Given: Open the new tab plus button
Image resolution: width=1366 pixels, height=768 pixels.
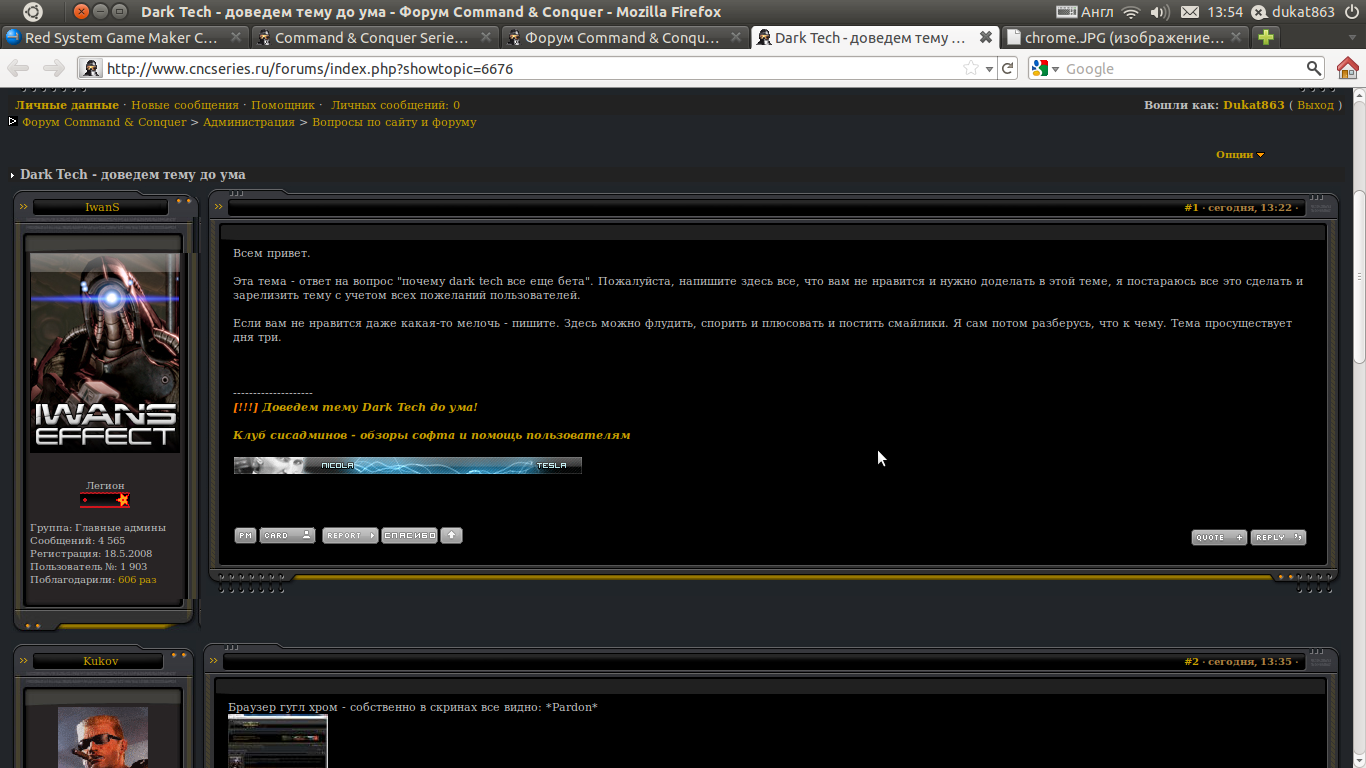Looking at the screenshot, I should pos(1266,38).
